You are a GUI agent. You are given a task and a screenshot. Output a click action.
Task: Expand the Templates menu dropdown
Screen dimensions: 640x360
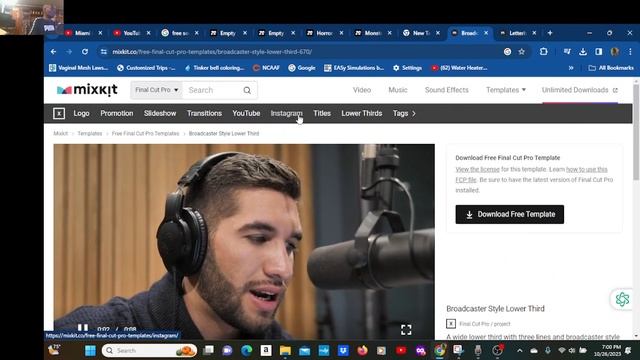coord(506,90)
